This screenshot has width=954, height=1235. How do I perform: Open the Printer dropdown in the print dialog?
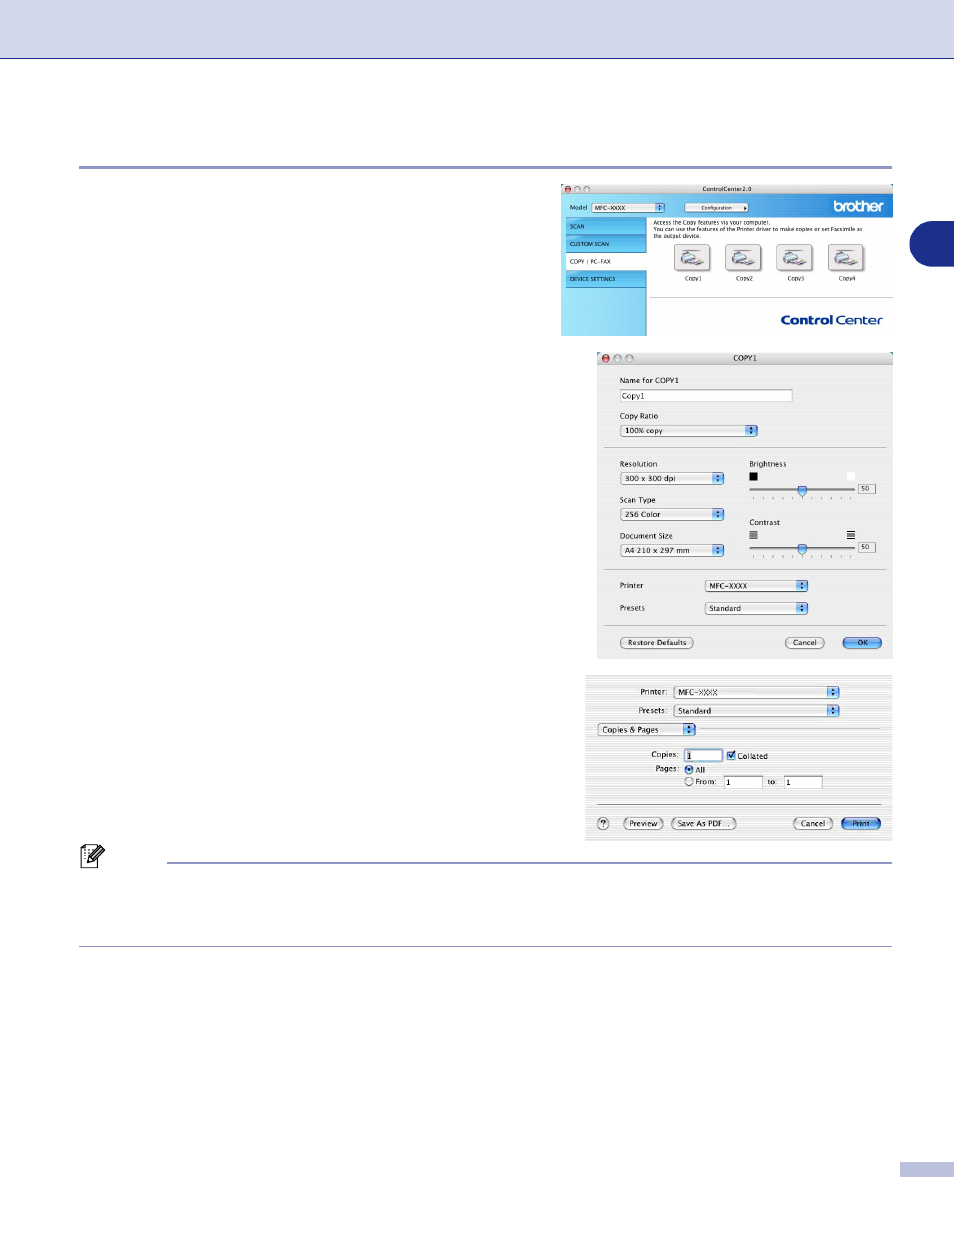click(757, 692)
